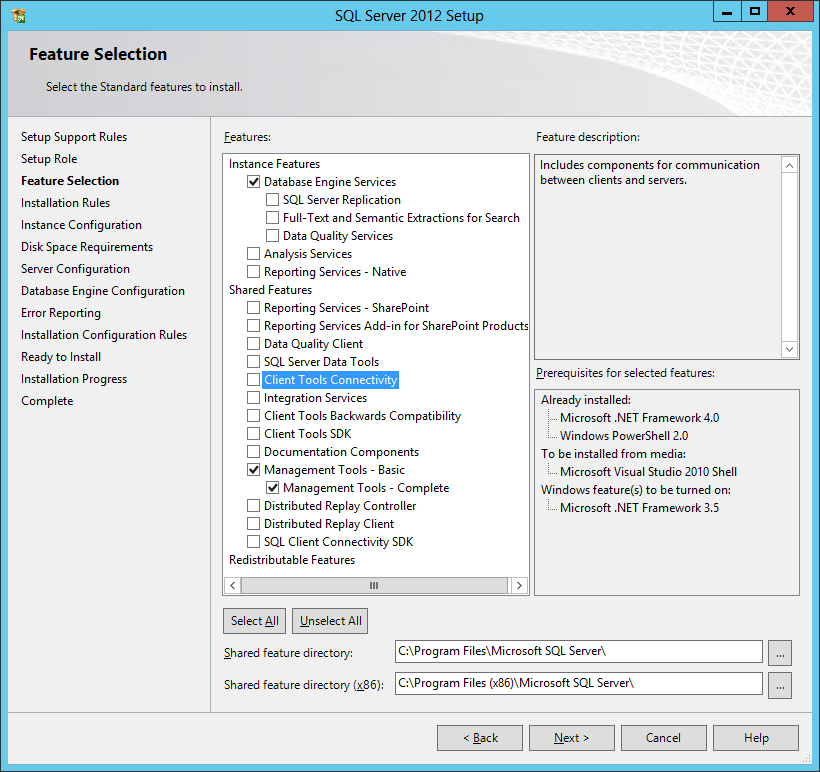Enable Data Quality Client
Viewport: 820px width, 772px height.
pos(254,343)
